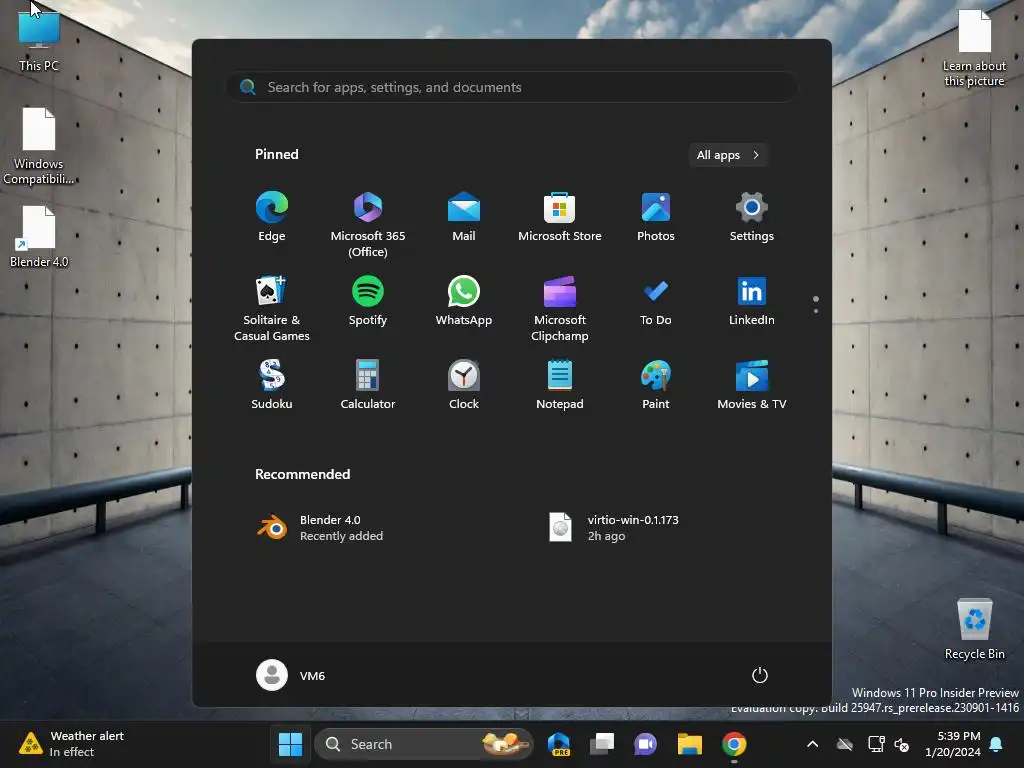Viewport: 1024px width, 768px height.
Task: Launch Google Chrome from taskbar
Action: point(734,744)
